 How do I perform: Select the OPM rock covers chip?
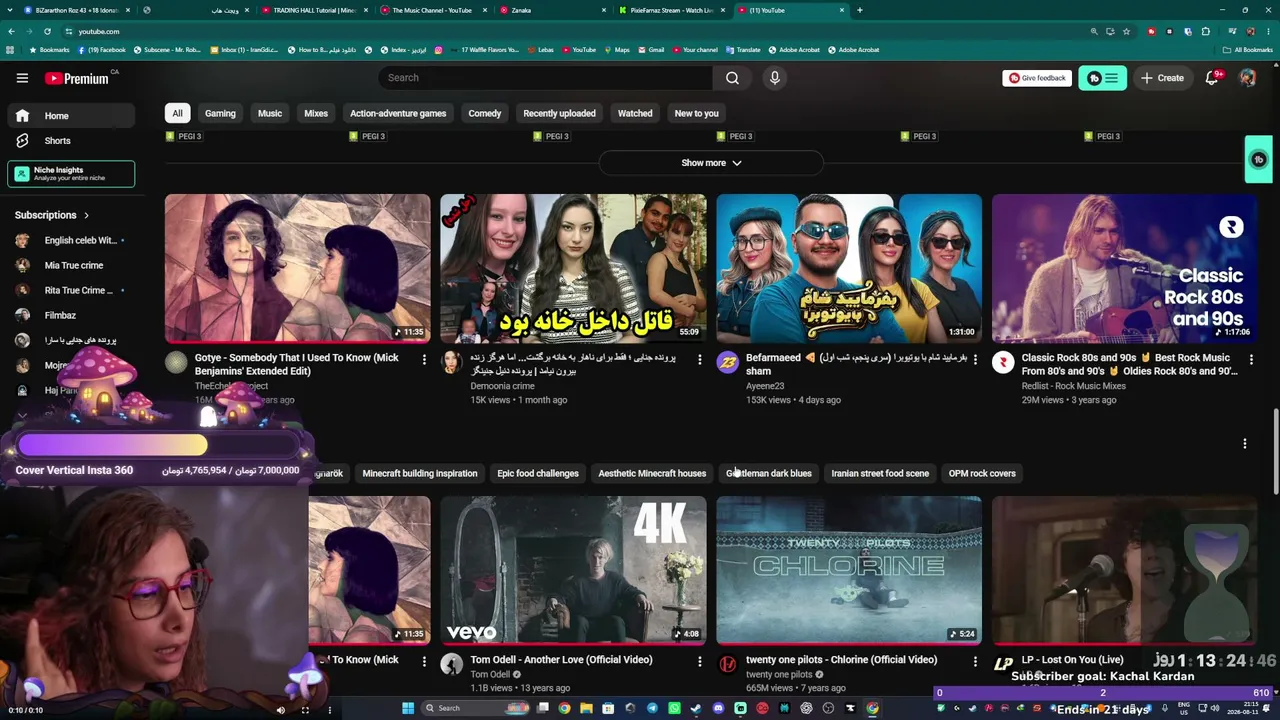(x=982, y=473)
